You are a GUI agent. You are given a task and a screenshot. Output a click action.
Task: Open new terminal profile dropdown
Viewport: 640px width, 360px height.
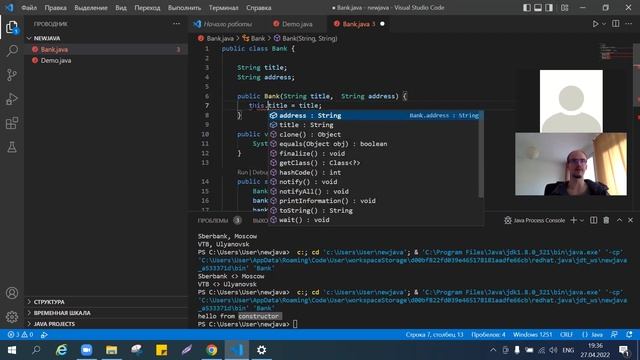(582, 220)
